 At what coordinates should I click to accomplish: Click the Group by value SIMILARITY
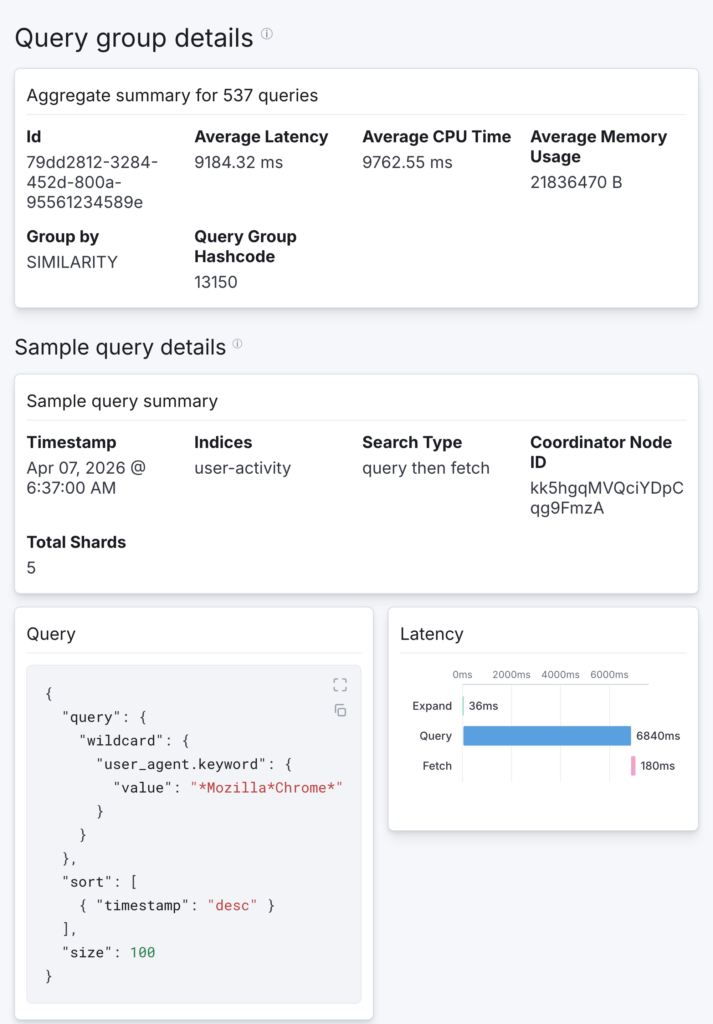pos(72,263)
